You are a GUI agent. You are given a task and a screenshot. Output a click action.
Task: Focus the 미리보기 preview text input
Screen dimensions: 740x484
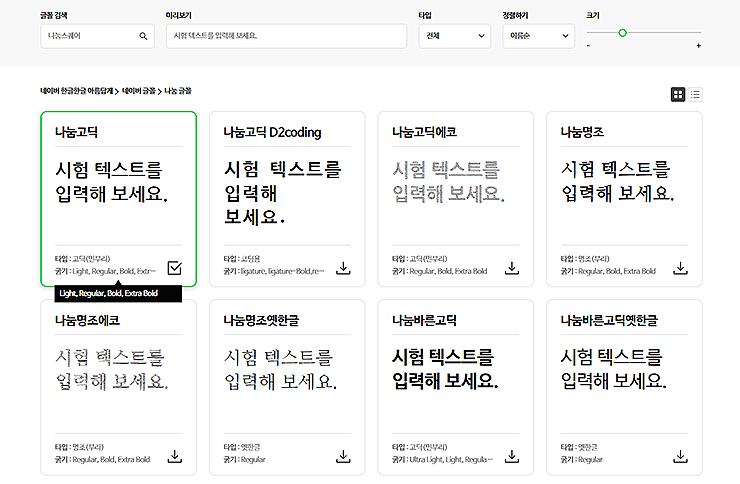(286, 36)
